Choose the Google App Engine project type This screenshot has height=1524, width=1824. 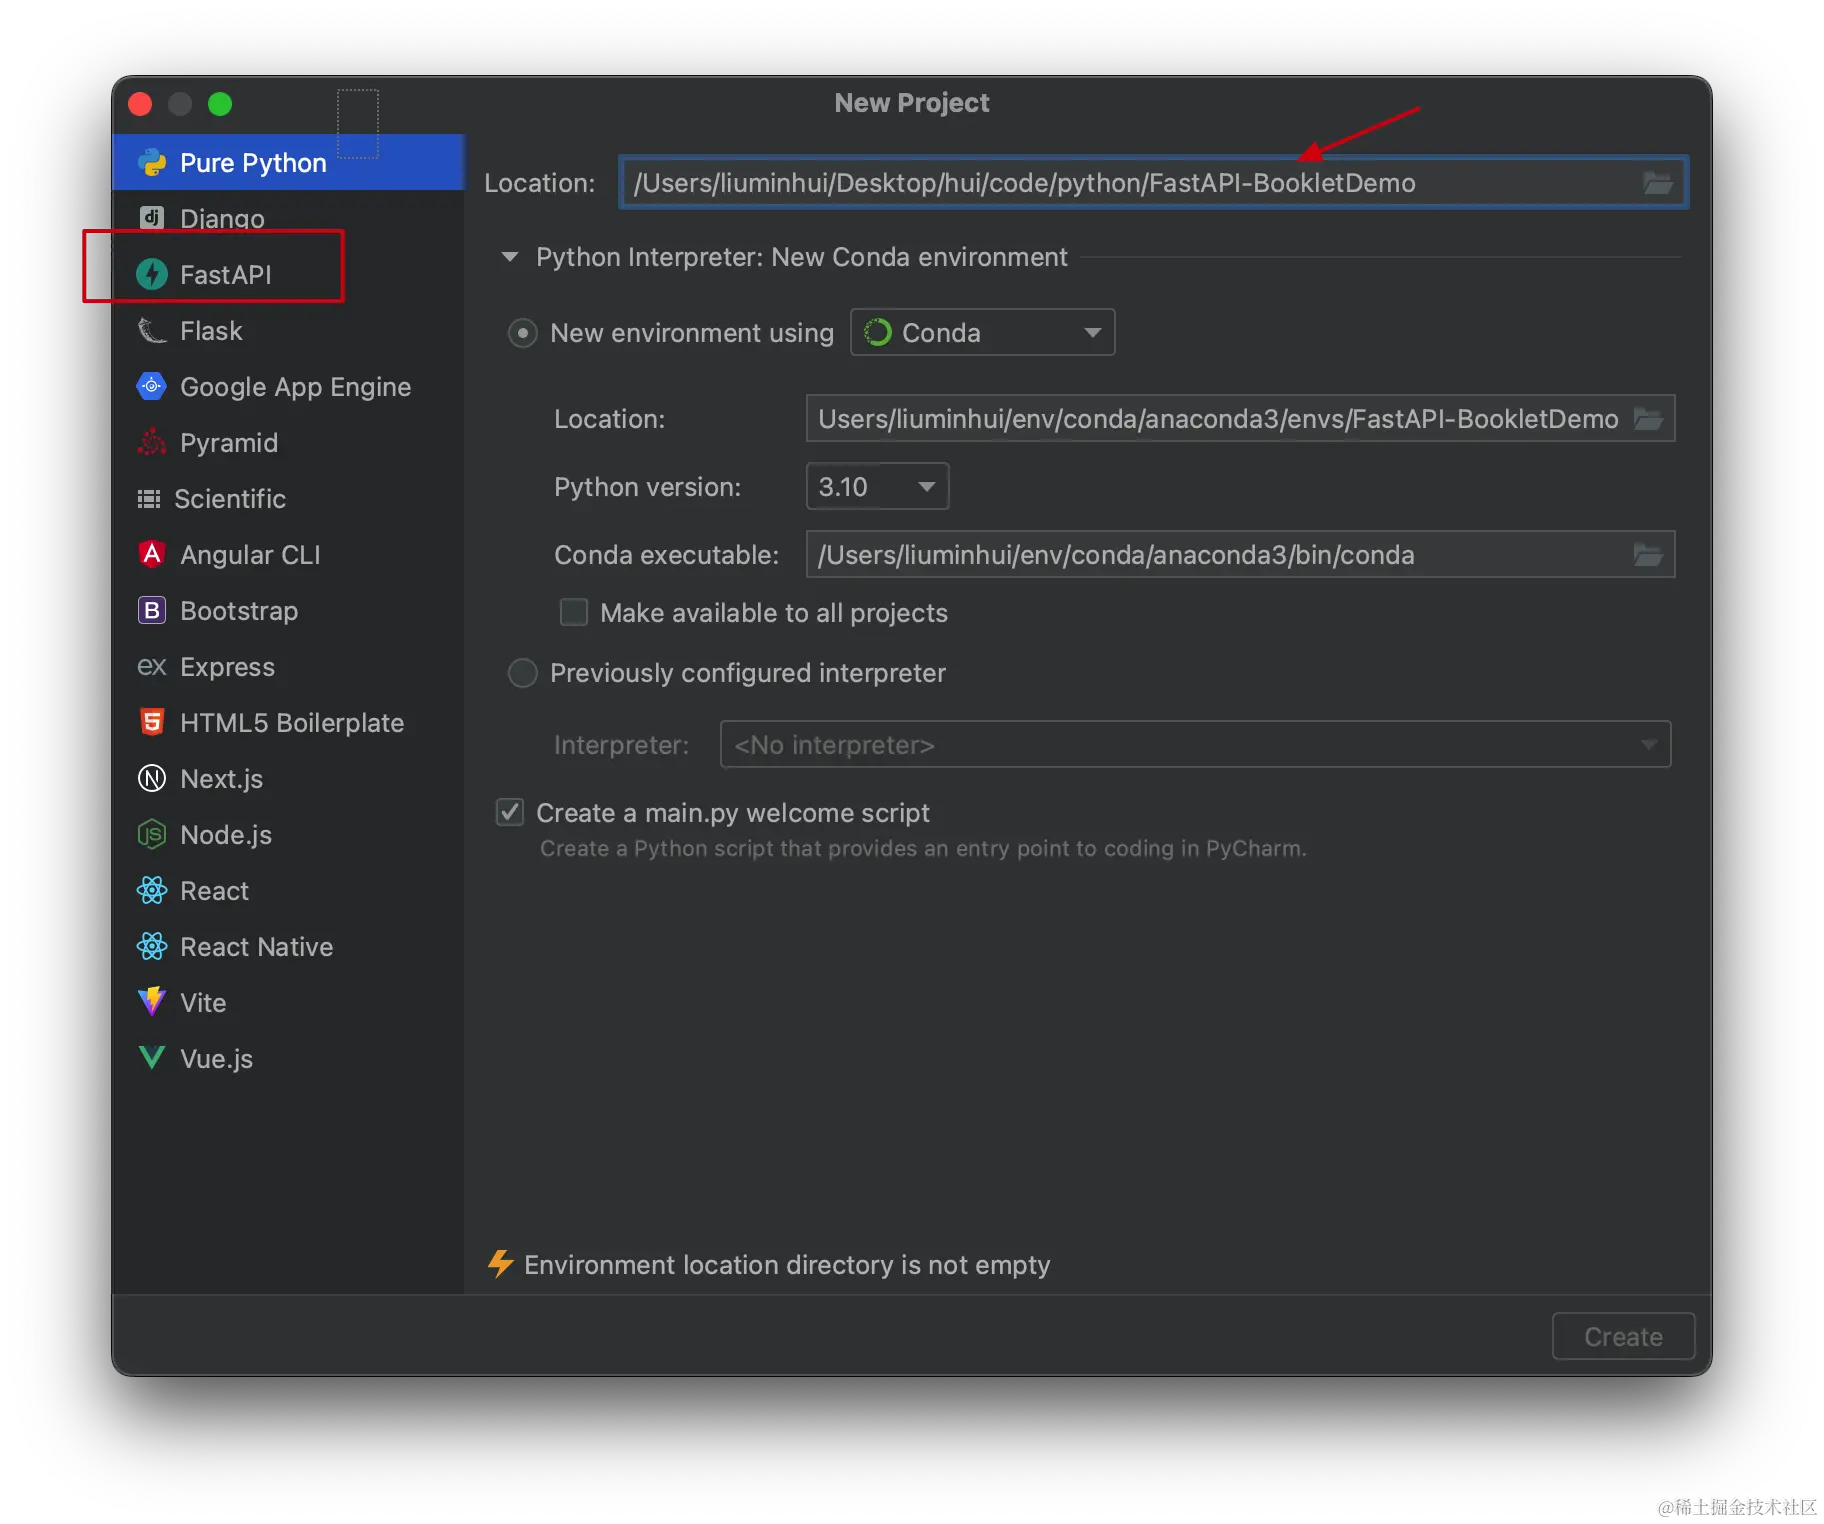click(289, 386)
